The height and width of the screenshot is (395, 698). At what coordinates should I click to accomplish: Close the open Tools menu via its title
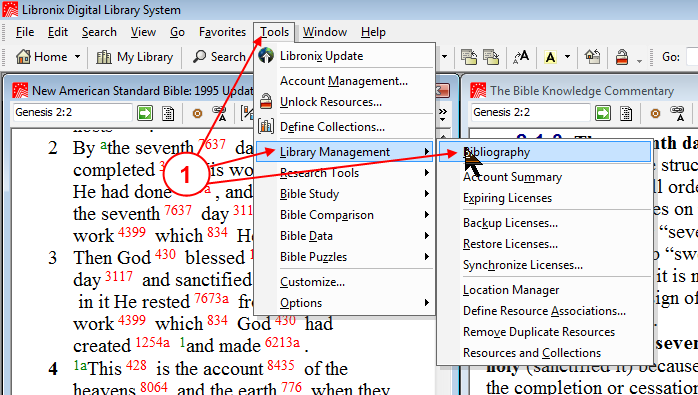pyautogui.click(x=274, y=32)
